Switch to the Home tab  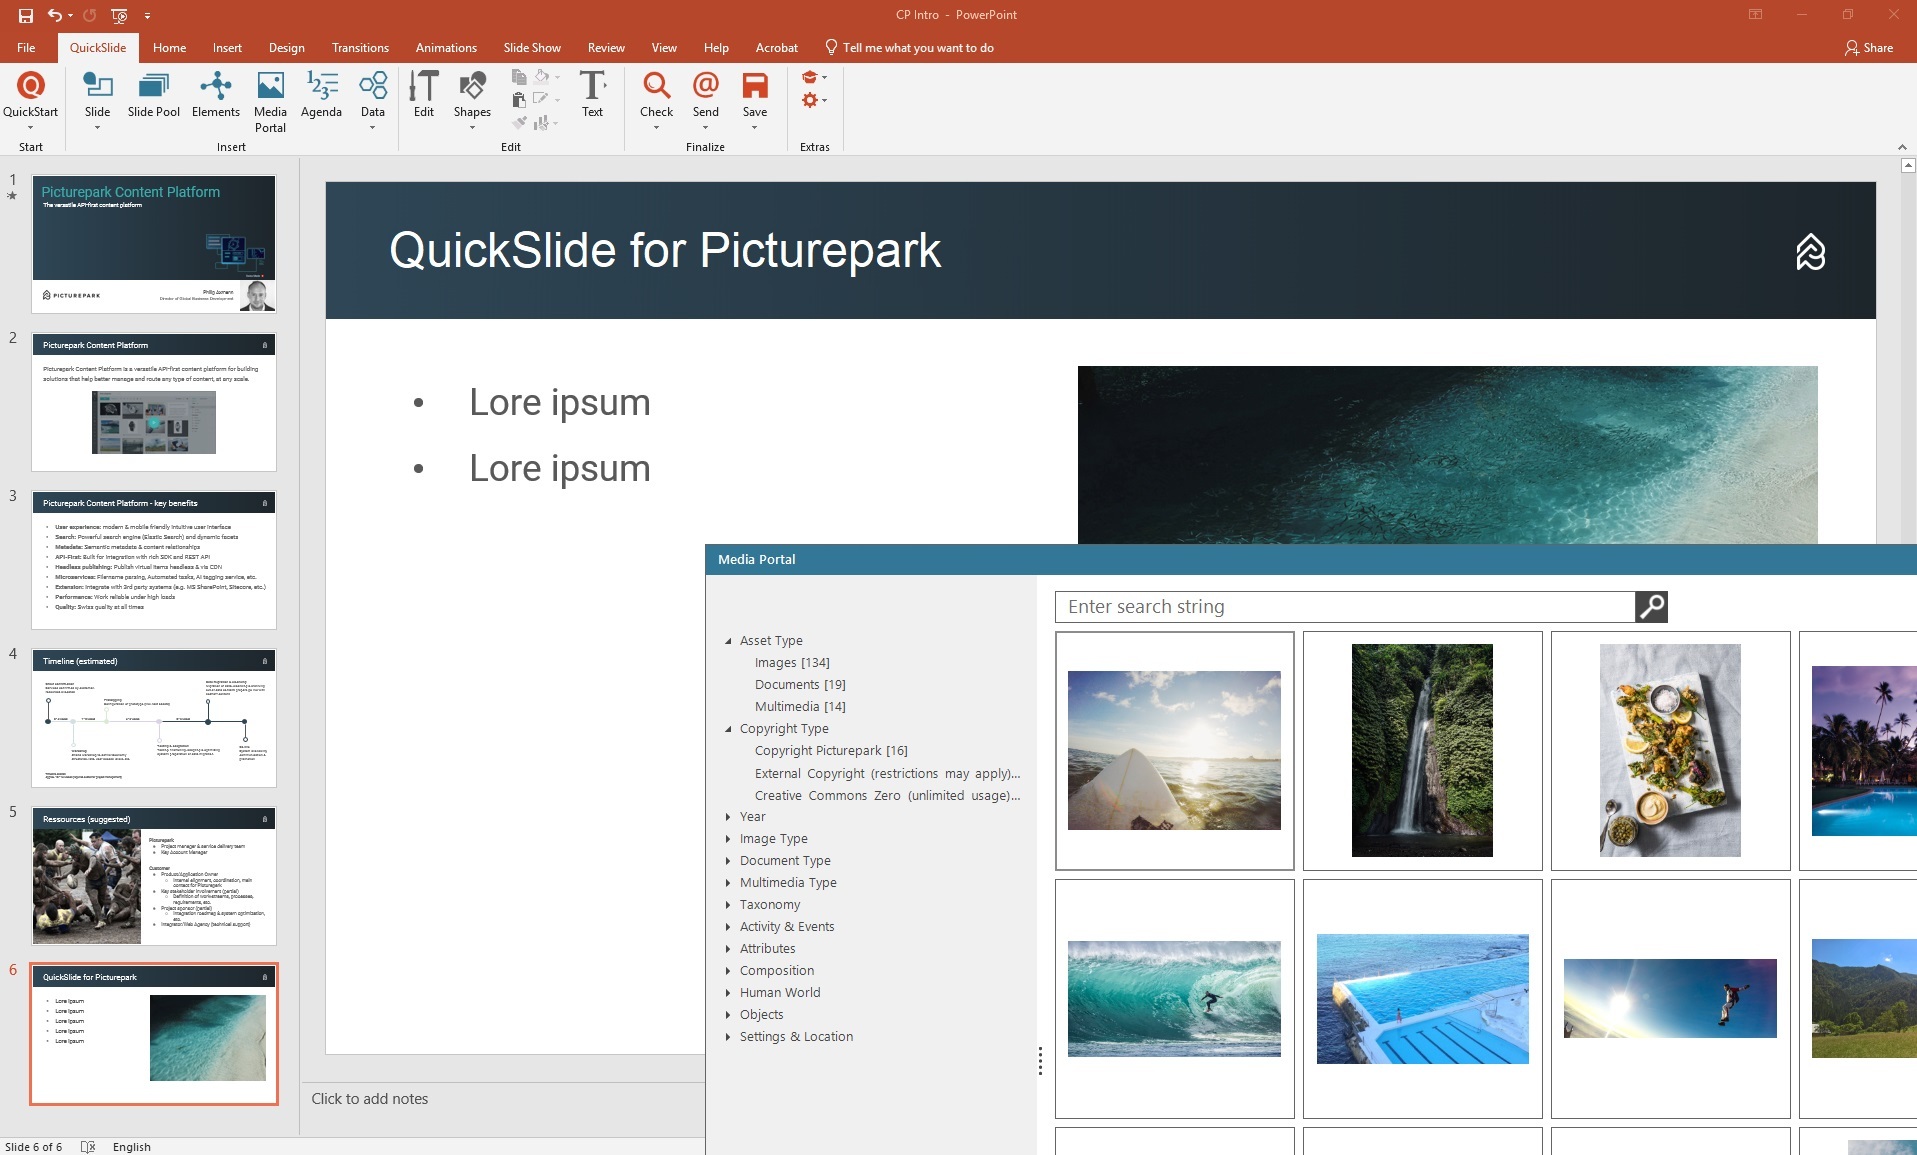169,47
